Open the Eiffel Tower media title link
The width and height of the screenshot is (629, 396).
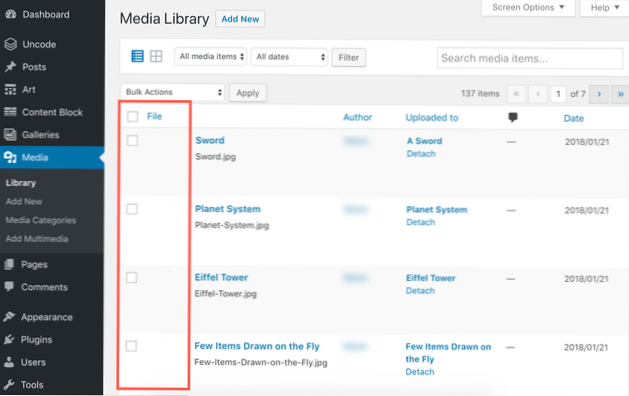pyautogui.click(x=221, y=278)
